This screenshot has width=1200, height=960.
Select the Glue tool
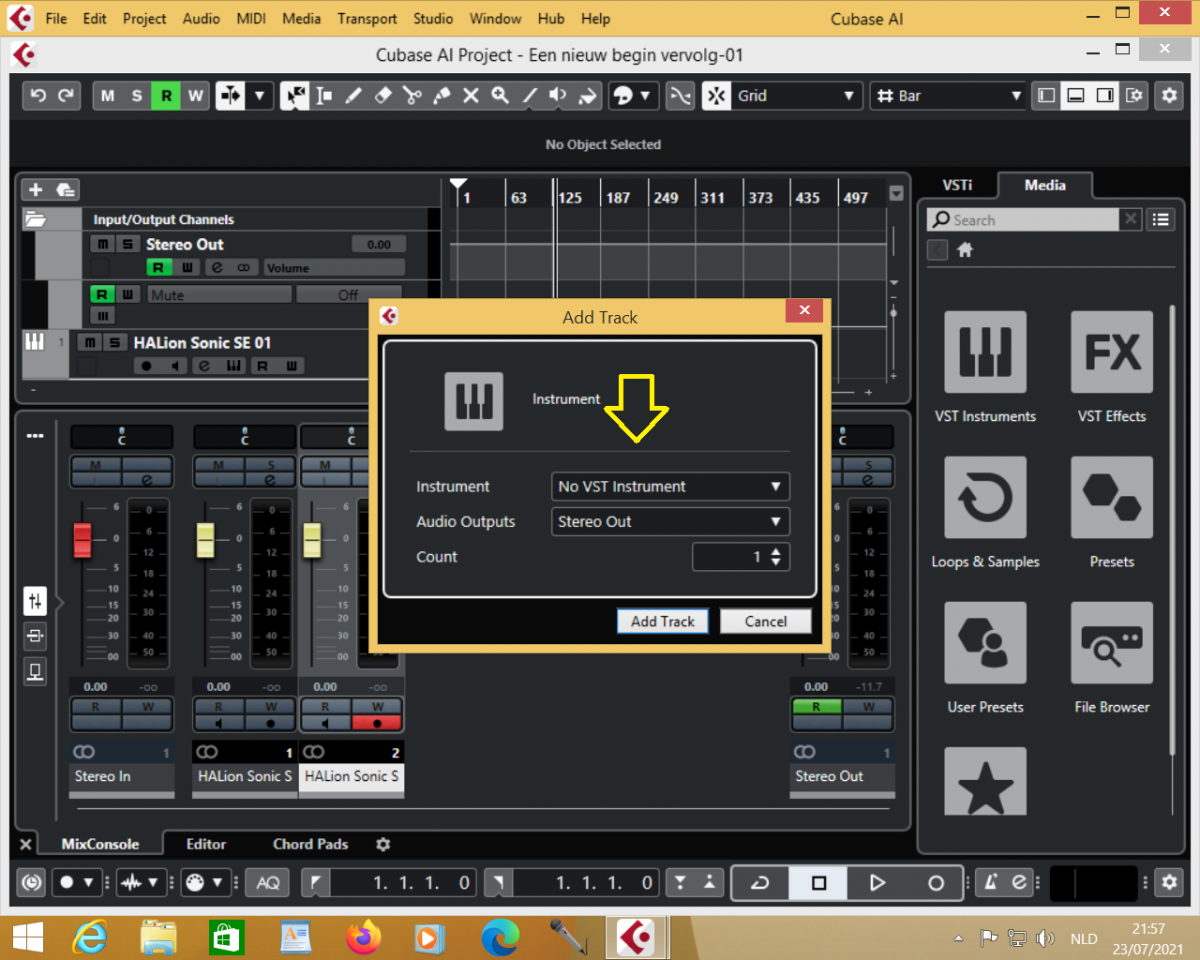tap(441, 96)
